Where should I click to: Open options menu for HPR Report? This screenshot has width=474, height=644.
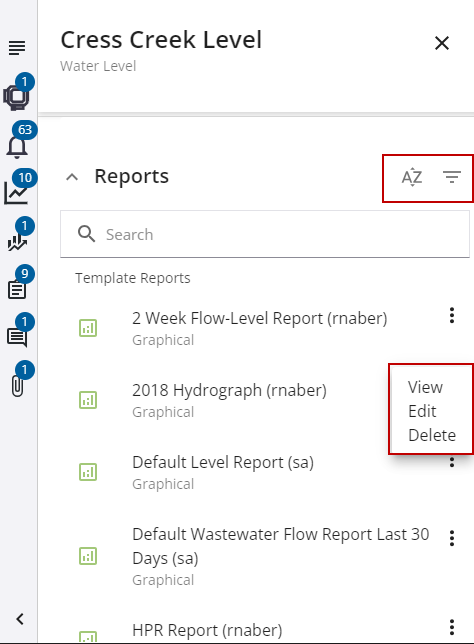(452, 627)
